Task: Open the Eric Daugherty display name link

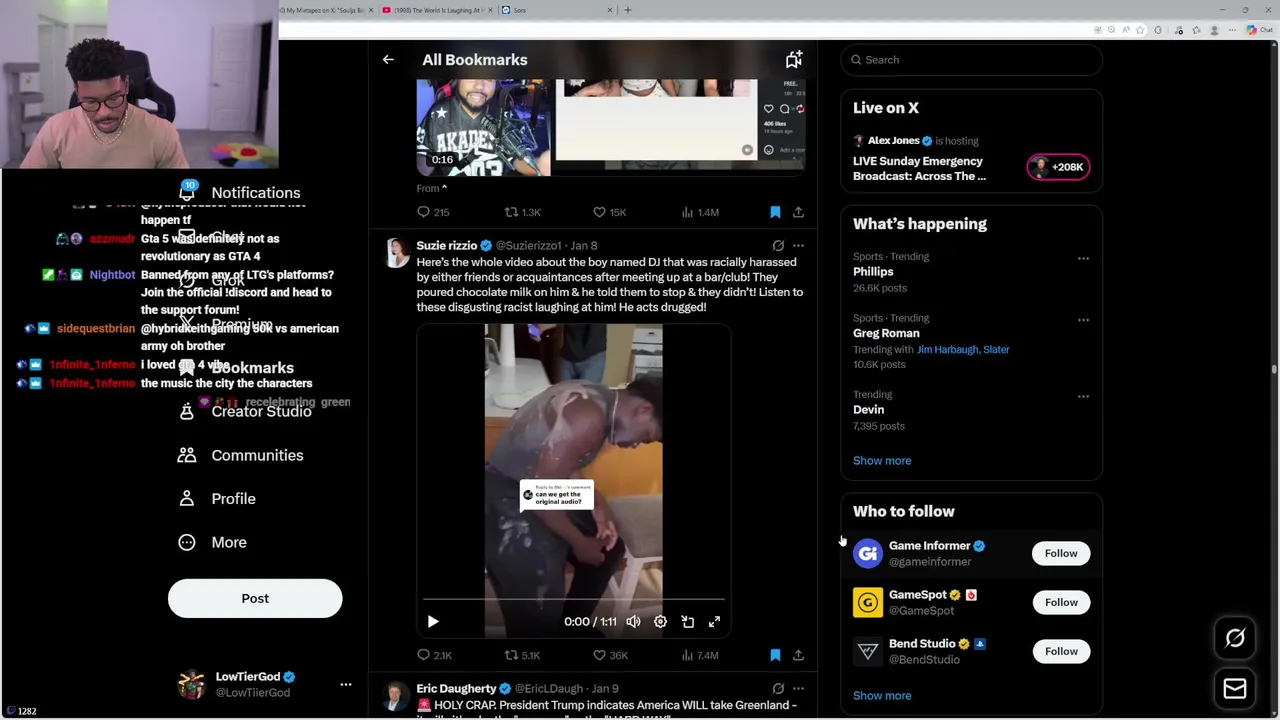Action: tap(456, 688)
